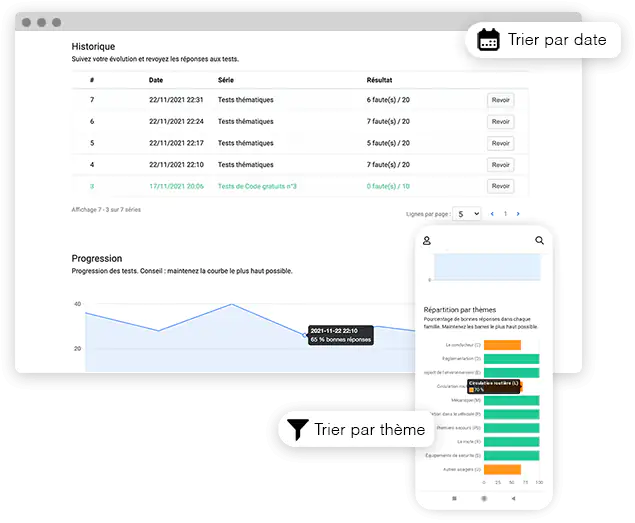Image resolution: width=635 pixels, height=523 pixels.
Task: Click the chart tooltip 65 % bonnes réponses
Action: coord(341,335)
